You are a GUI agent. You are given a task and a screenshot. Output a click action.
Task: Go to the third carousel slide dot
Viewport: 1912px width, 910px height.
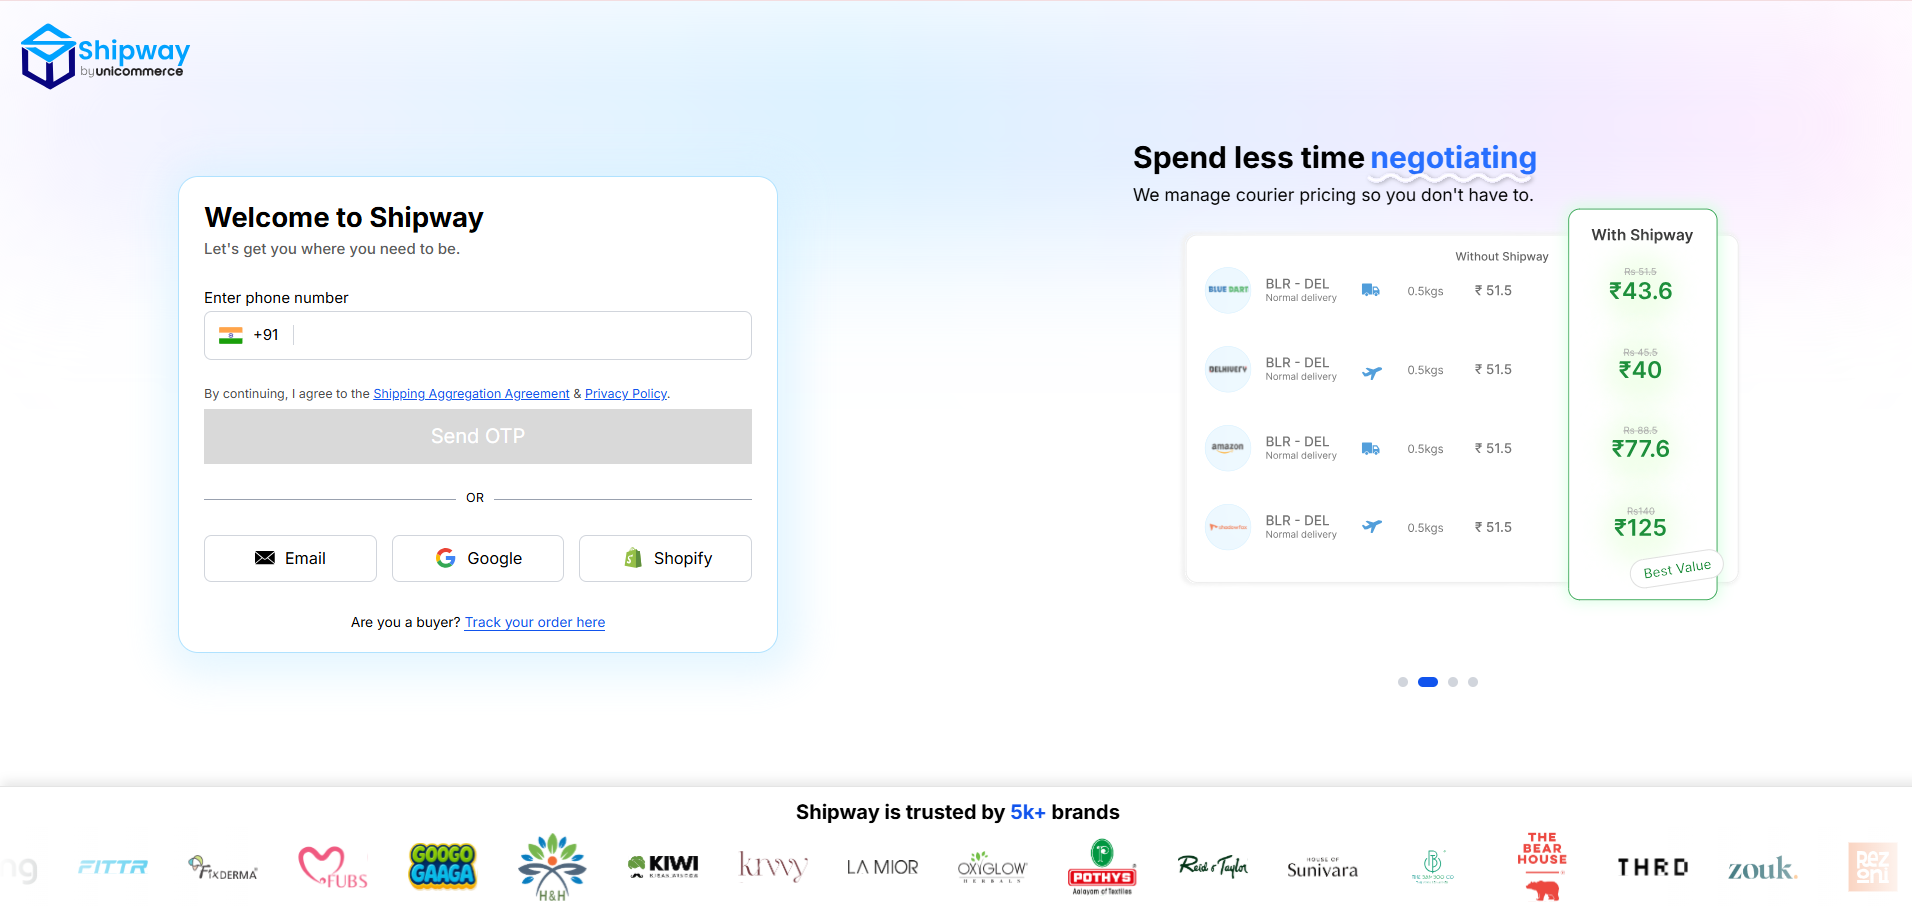tap(1453, 682)
